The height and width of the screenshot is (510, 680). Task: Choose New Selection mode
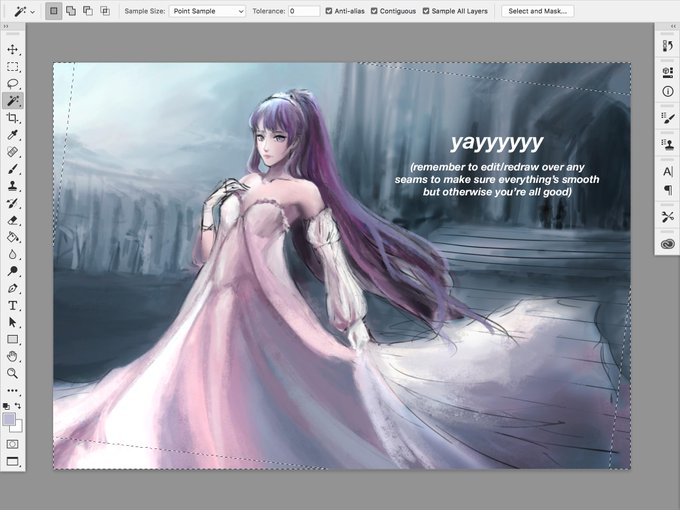tap(54, 11)
